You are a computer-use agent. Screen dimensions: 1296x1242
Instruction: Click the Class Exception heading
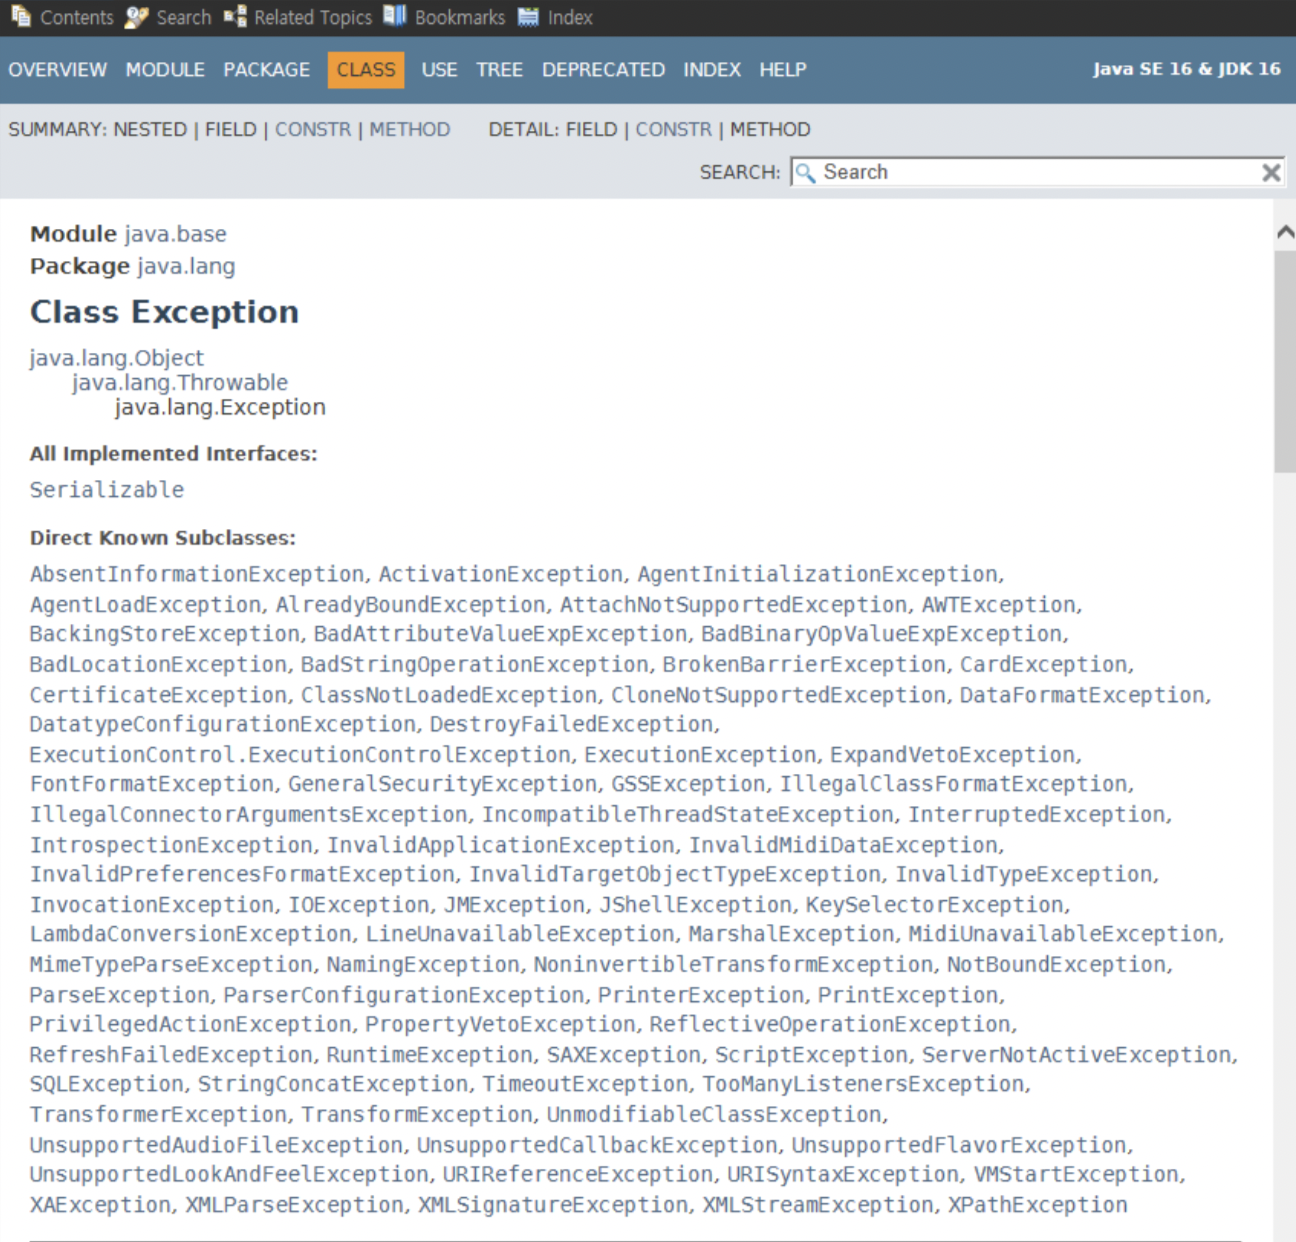[164, 312]
